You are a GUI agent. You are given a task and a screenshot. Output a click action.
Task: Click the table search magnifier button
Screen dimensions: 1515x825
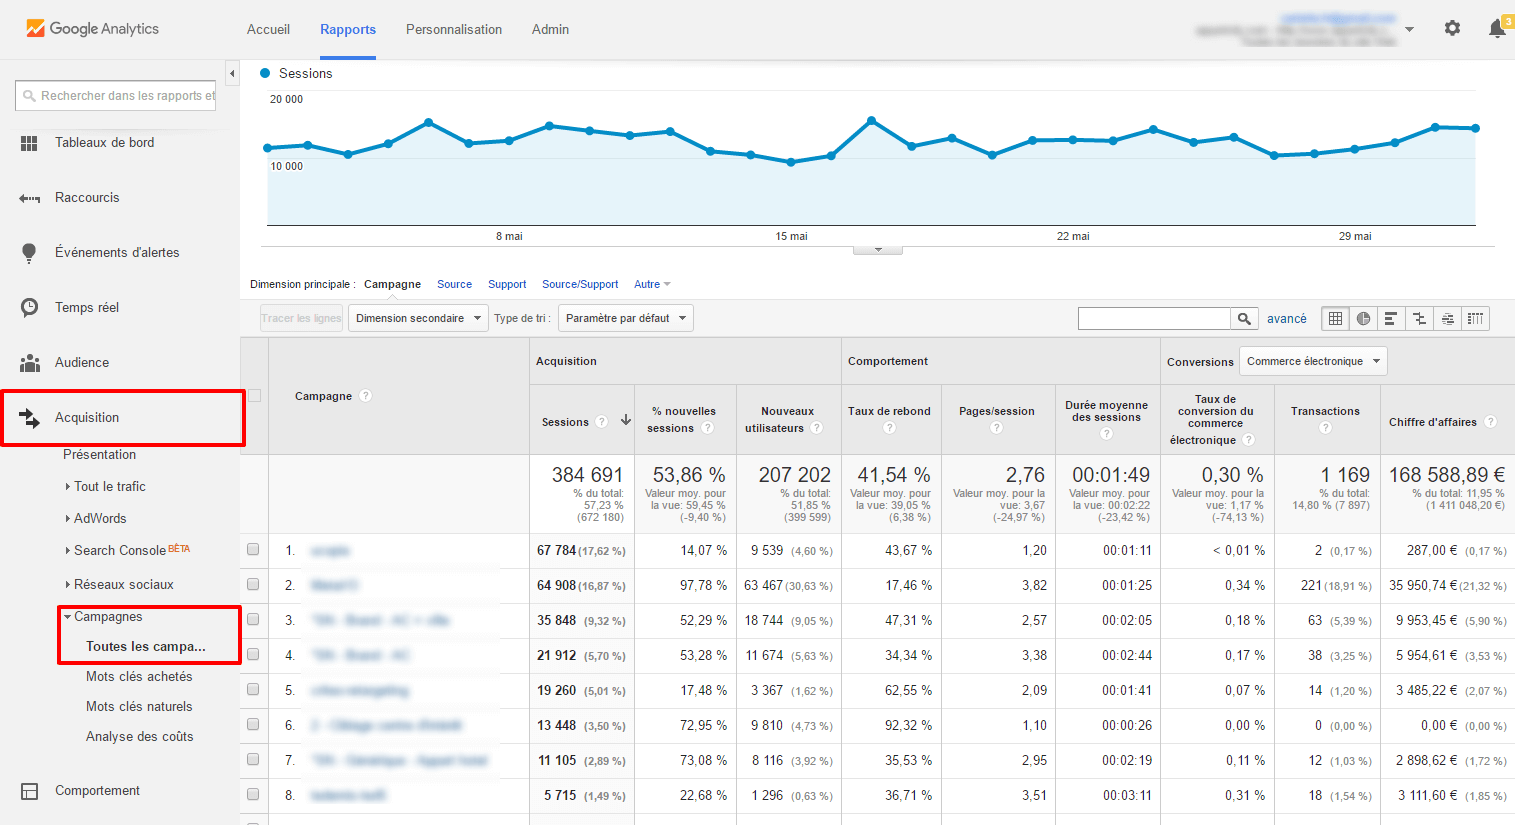[1244, 319]
